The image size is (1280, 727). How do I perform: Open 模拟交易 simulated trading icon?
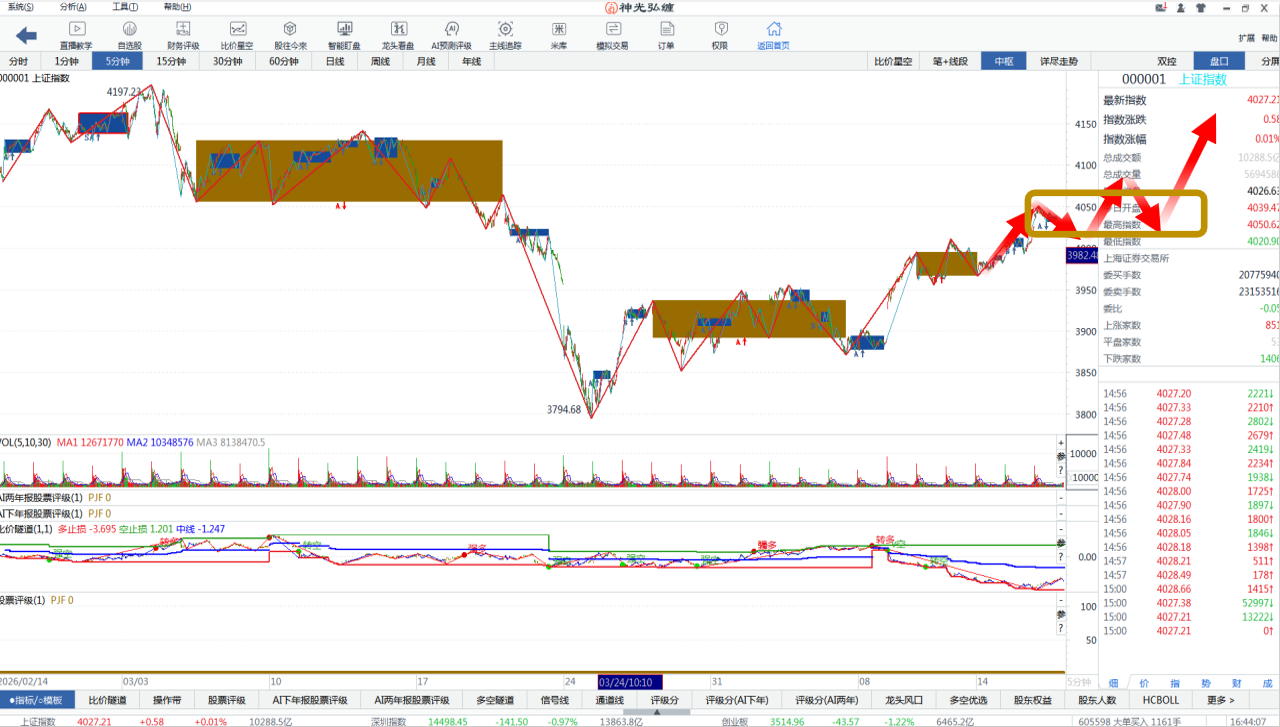click(612, 35)
